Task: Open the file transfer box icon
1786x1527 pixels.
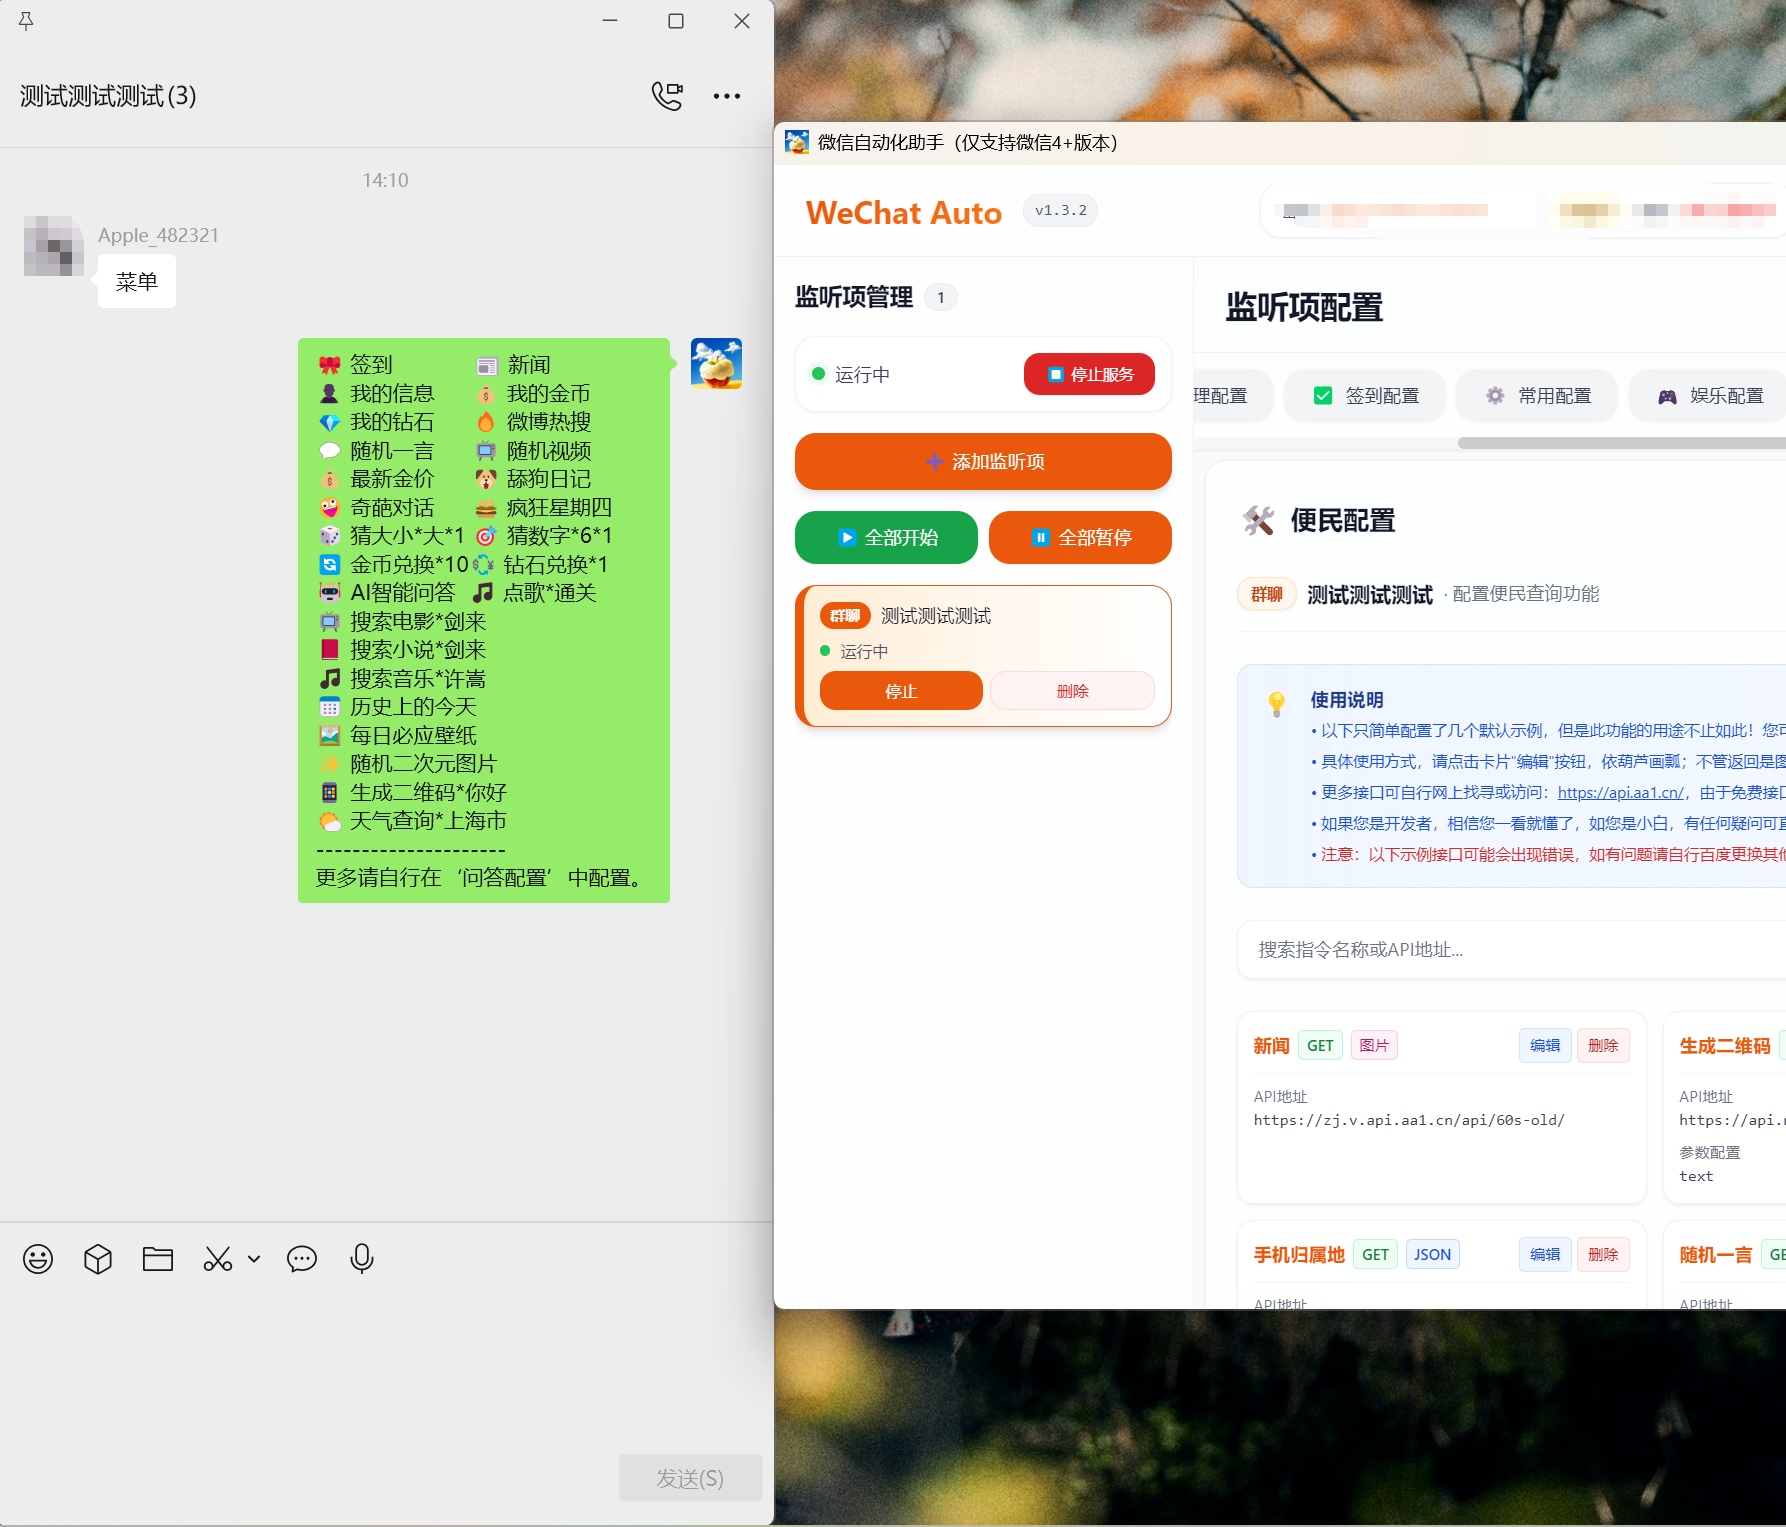Action: pyautogui.click(x=97, y=1259)
